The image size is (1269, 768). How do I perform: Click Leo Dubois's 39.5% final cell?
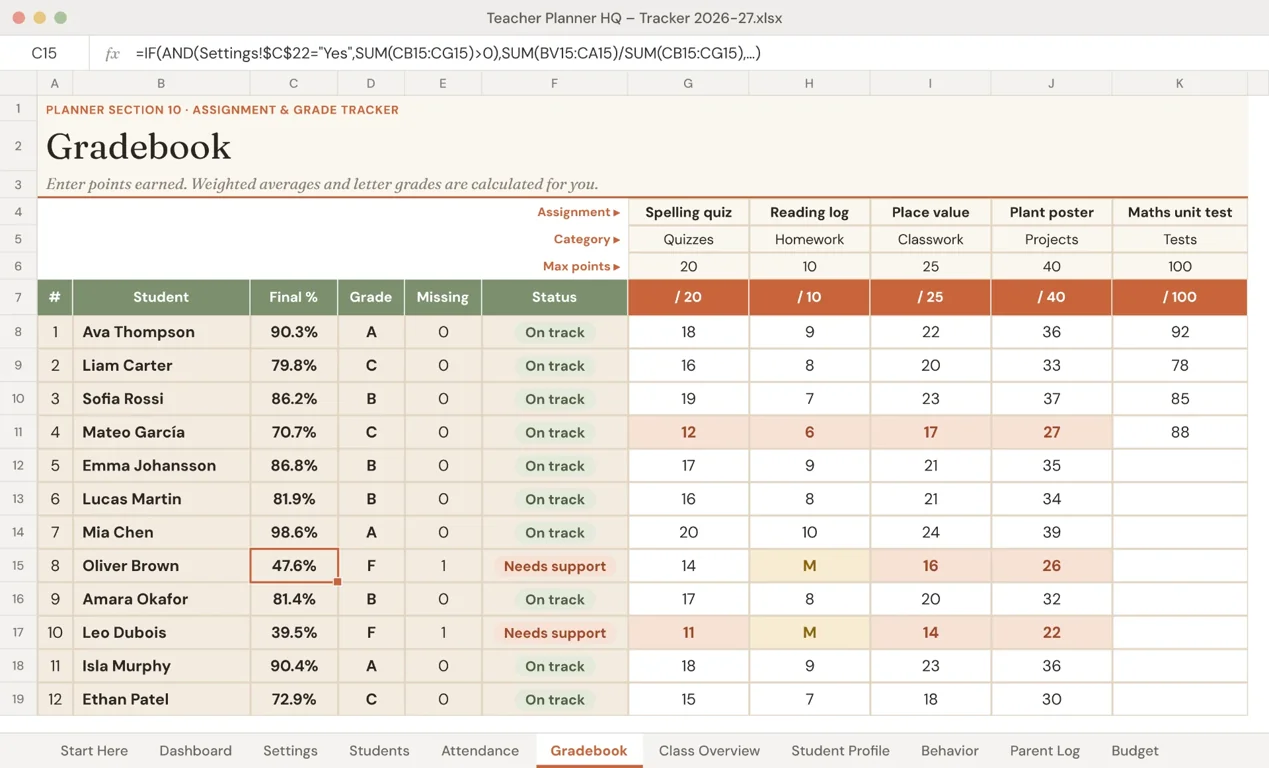point(294,632)
